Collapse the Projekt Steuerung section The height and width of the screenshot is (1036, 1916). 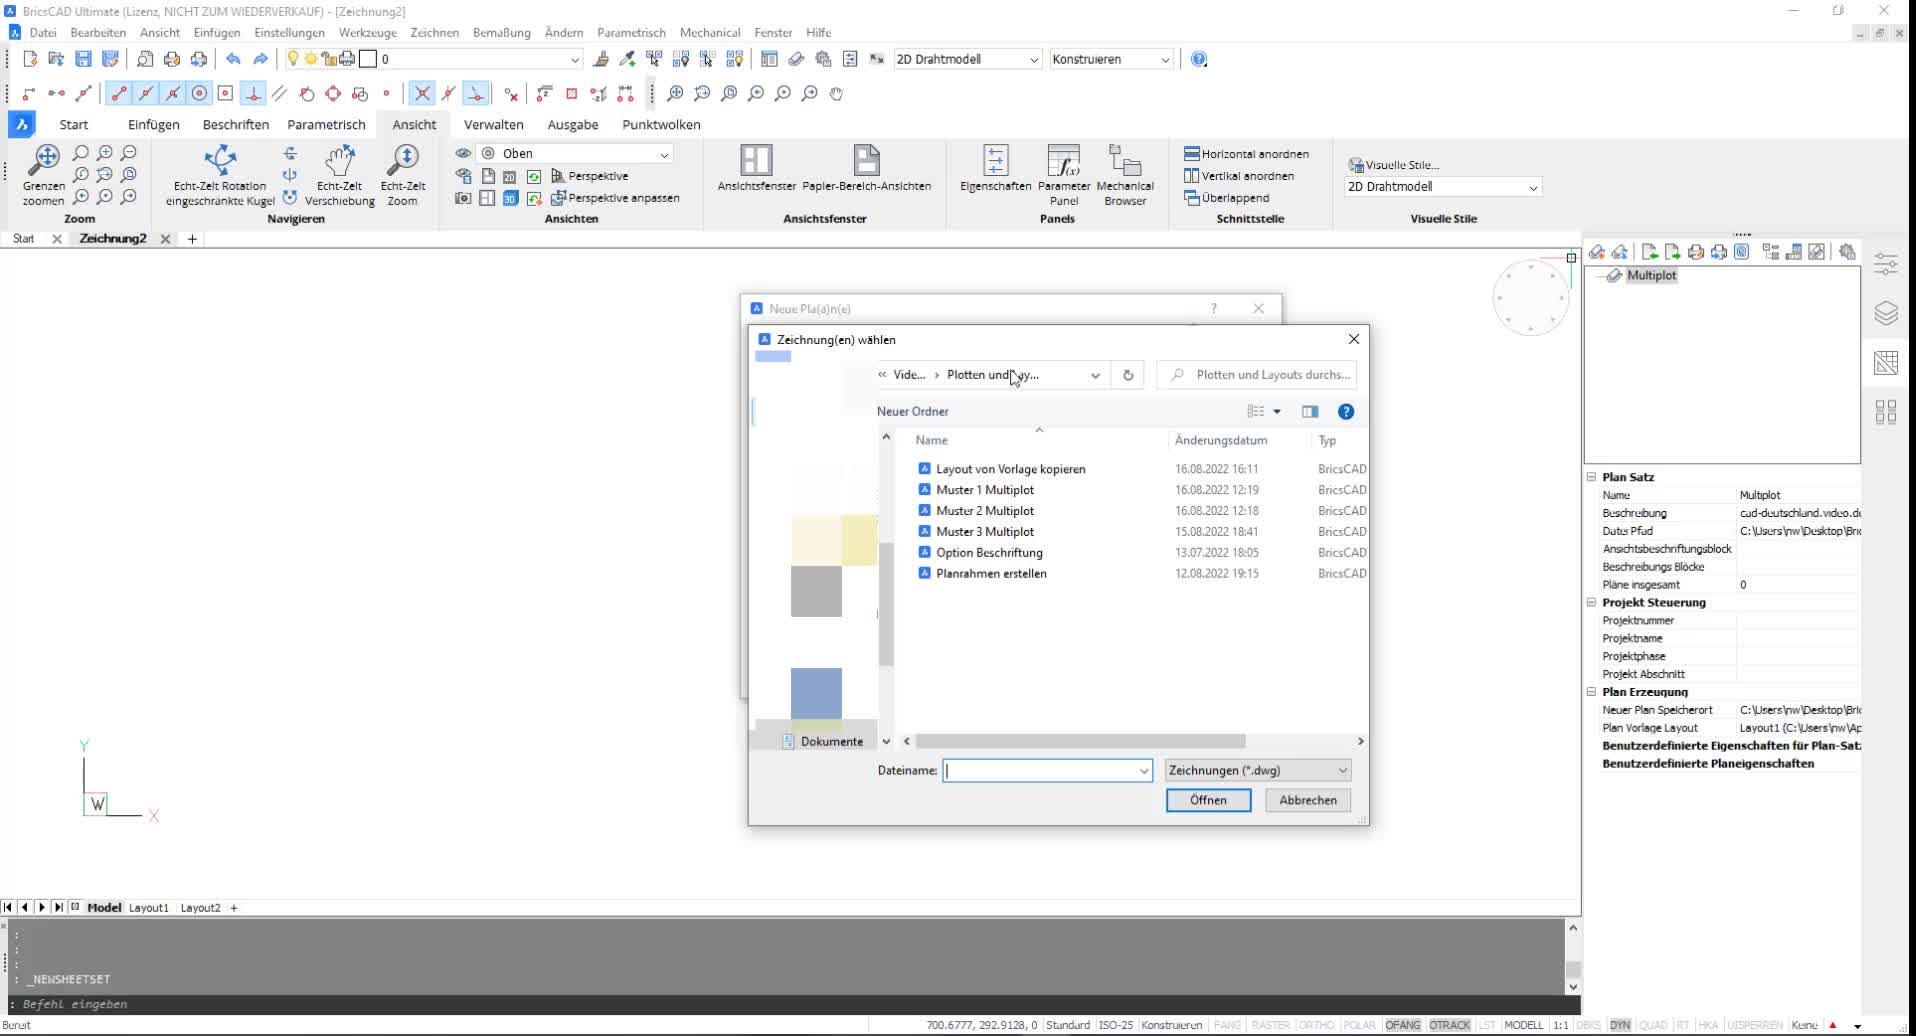pos(1591,602)
